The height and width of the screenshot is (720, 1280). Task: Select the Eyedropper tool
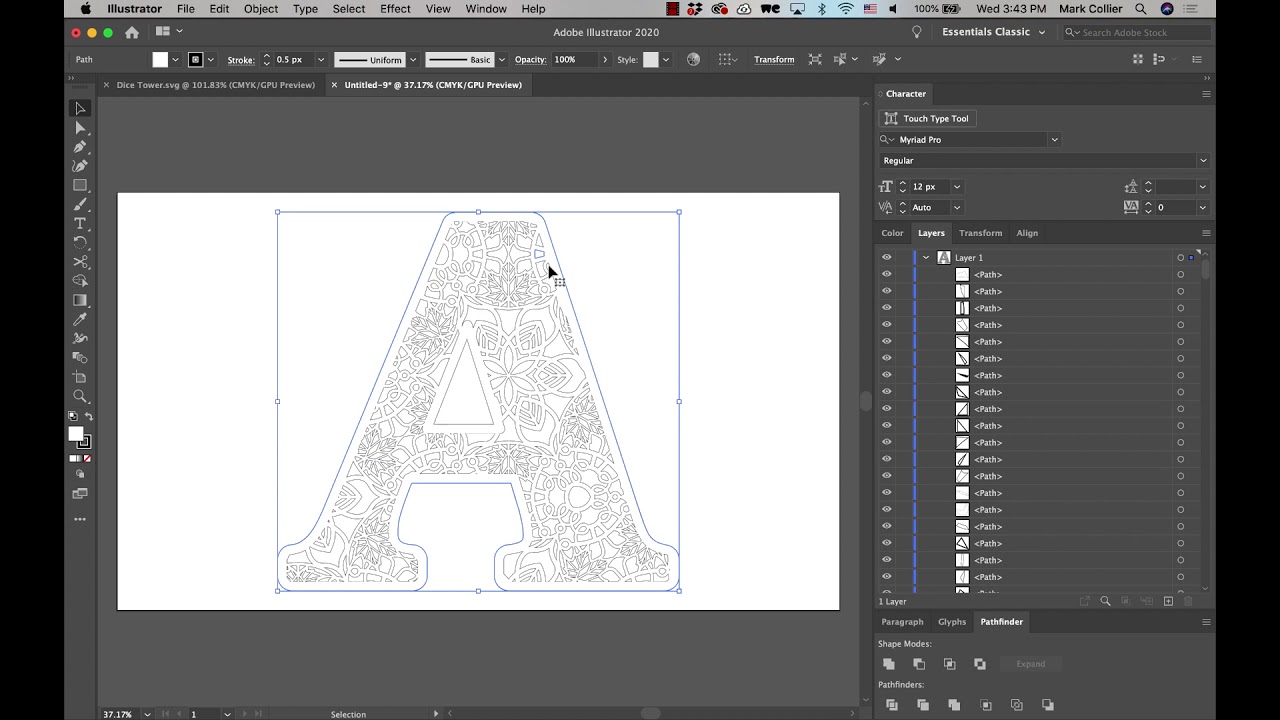click(x=80, y=319)
